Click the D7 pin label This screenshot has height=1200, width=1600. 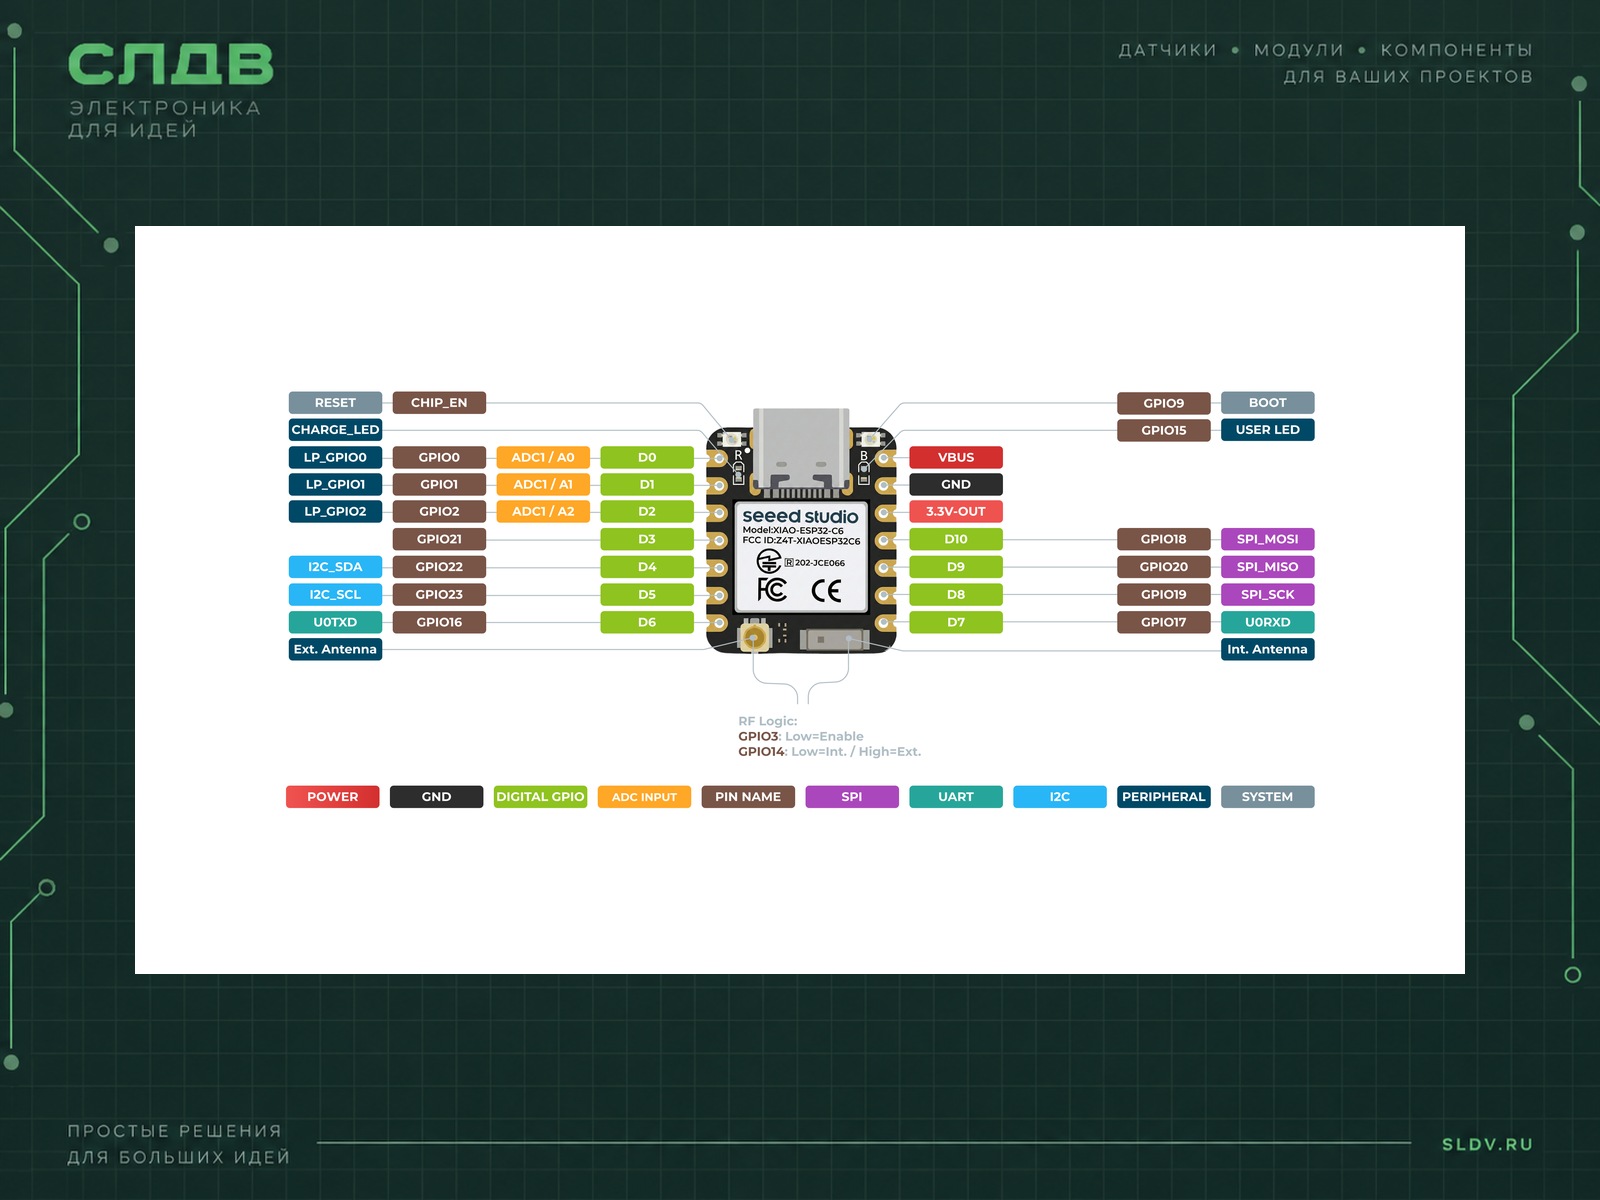(x=956, y=622)
